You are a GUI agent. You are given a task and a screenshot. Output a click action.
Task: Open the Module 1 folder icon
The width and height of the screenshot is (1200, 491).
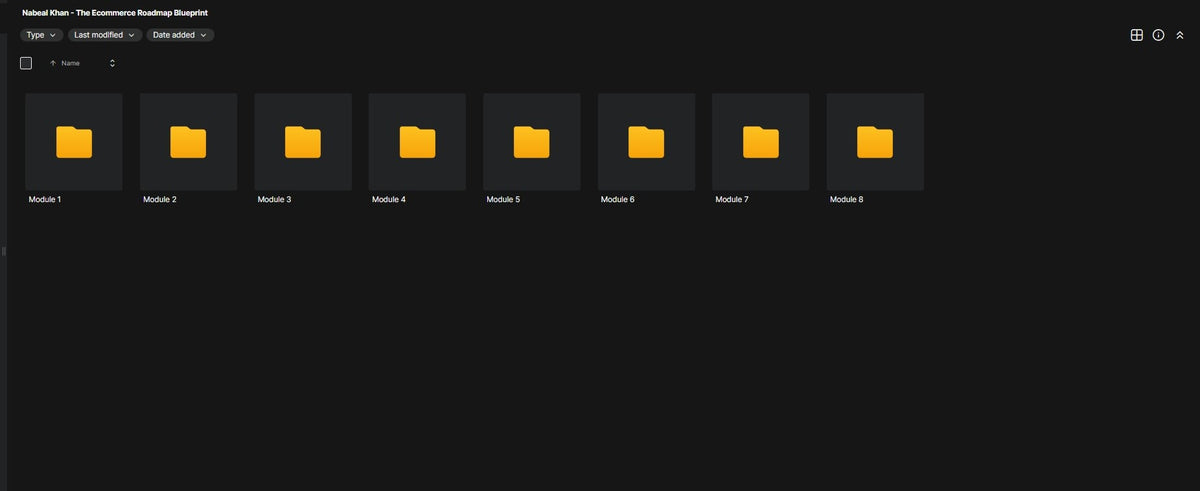click(x=74, y=142)
